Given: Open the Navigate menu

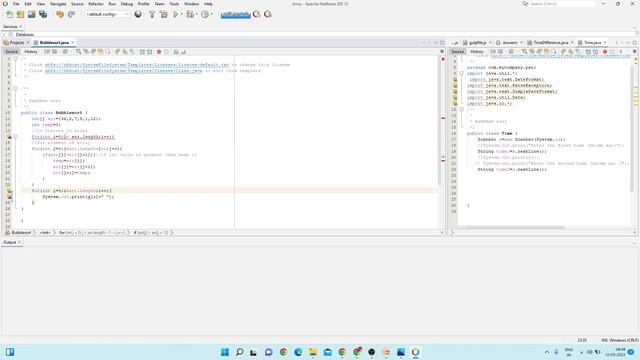Looking at the screenshot, I should [x=58, y=4].
